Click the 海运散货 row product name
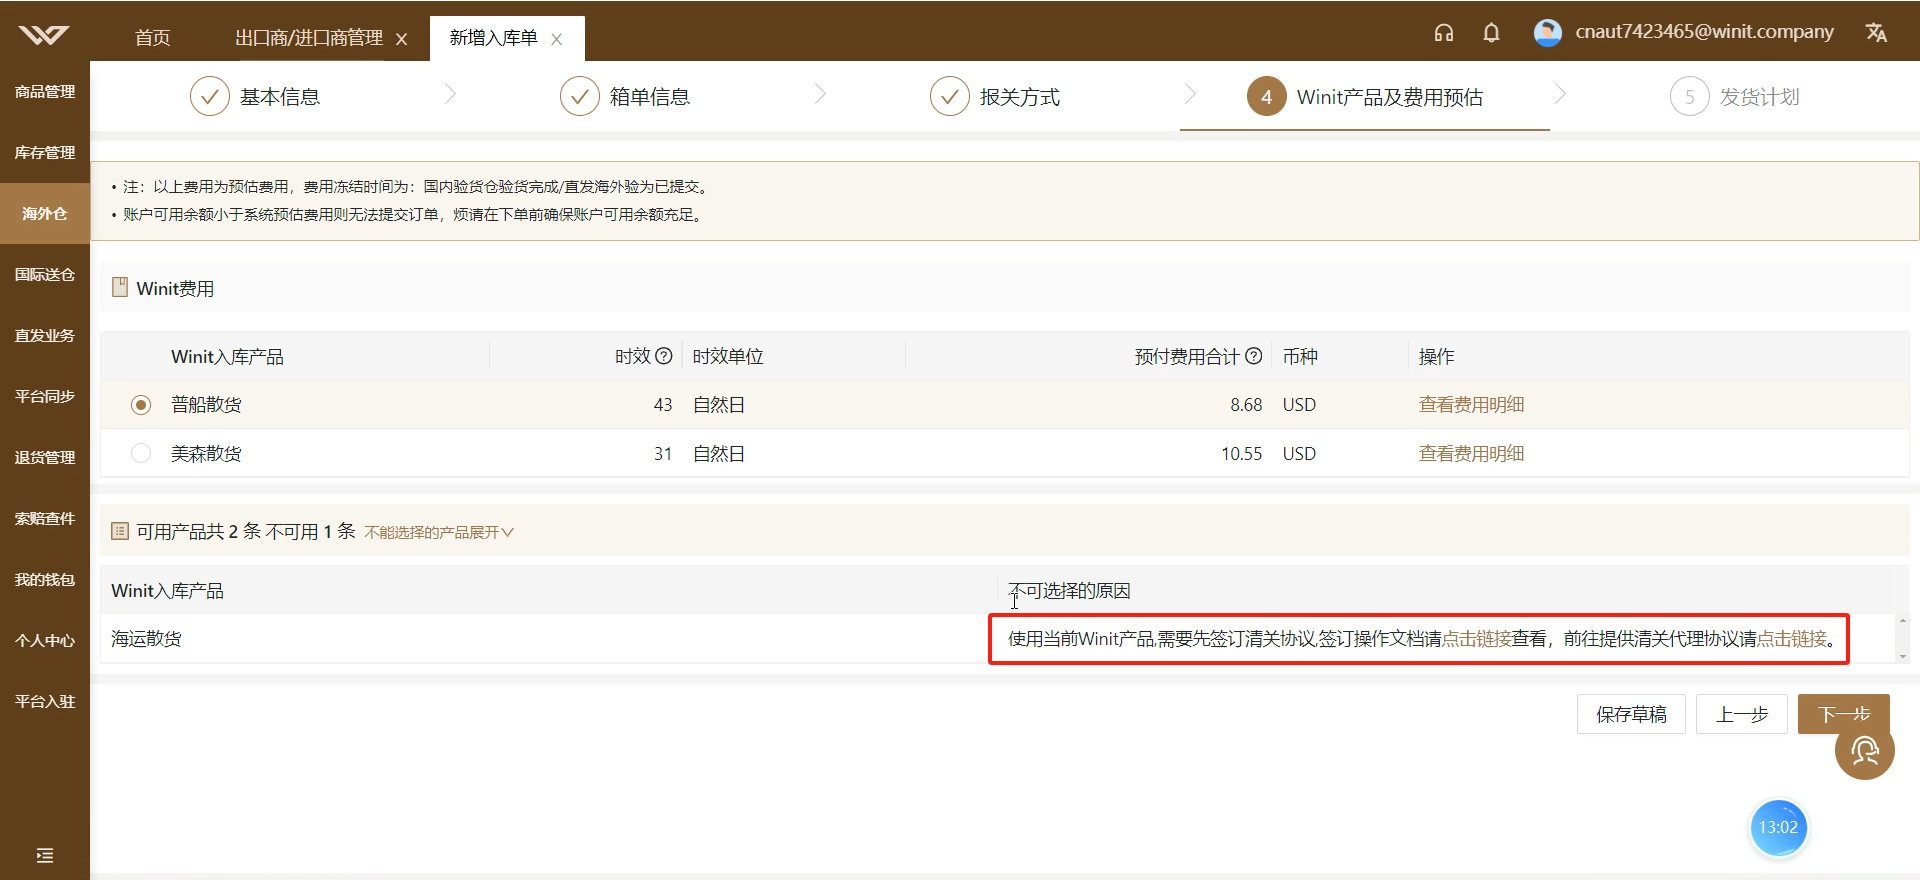Screen dimensions: 1920x880 [x=146, y=639]
